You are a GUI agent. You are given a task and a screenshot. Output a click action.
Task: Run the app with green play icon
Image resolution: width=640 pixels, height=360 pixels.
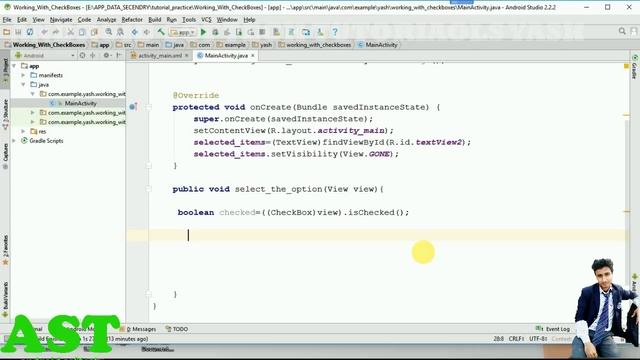[203, 32]
